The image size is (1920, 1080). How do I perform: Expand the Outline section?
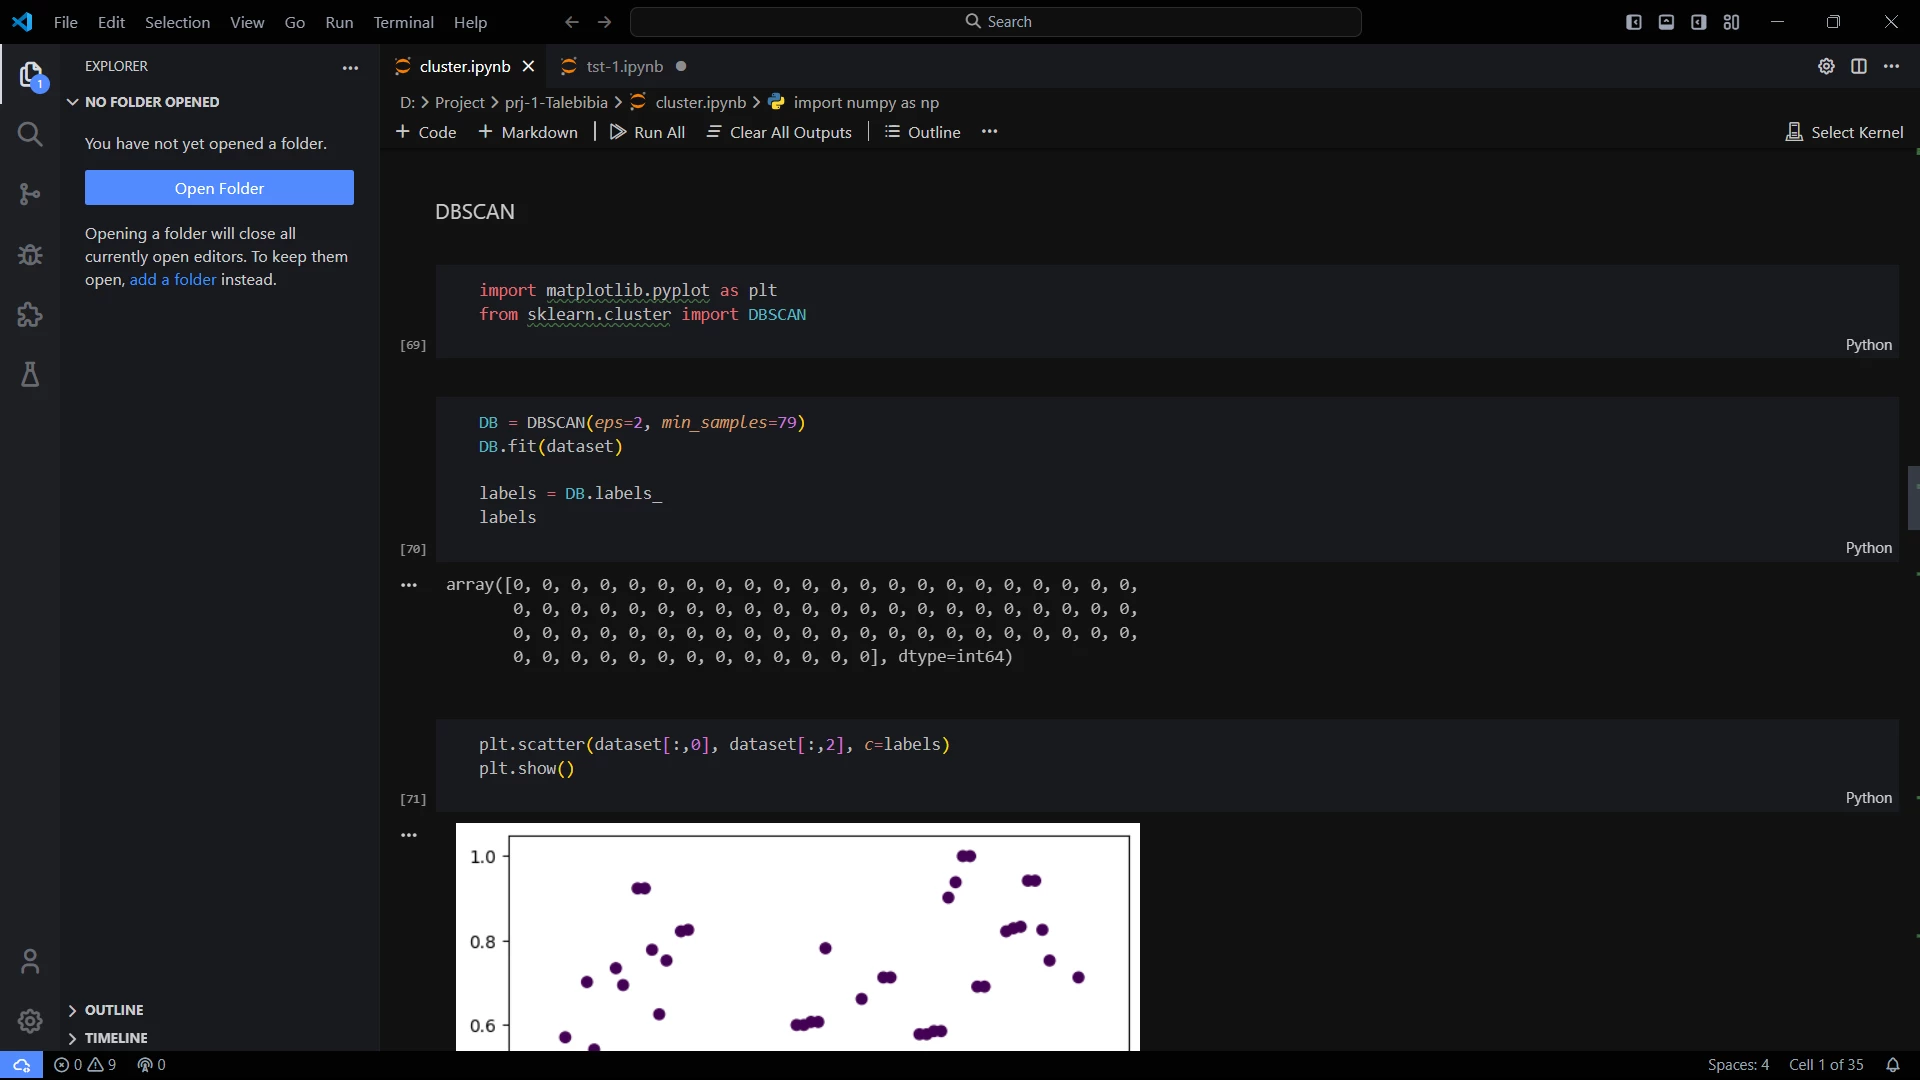tap(114, 1010)
